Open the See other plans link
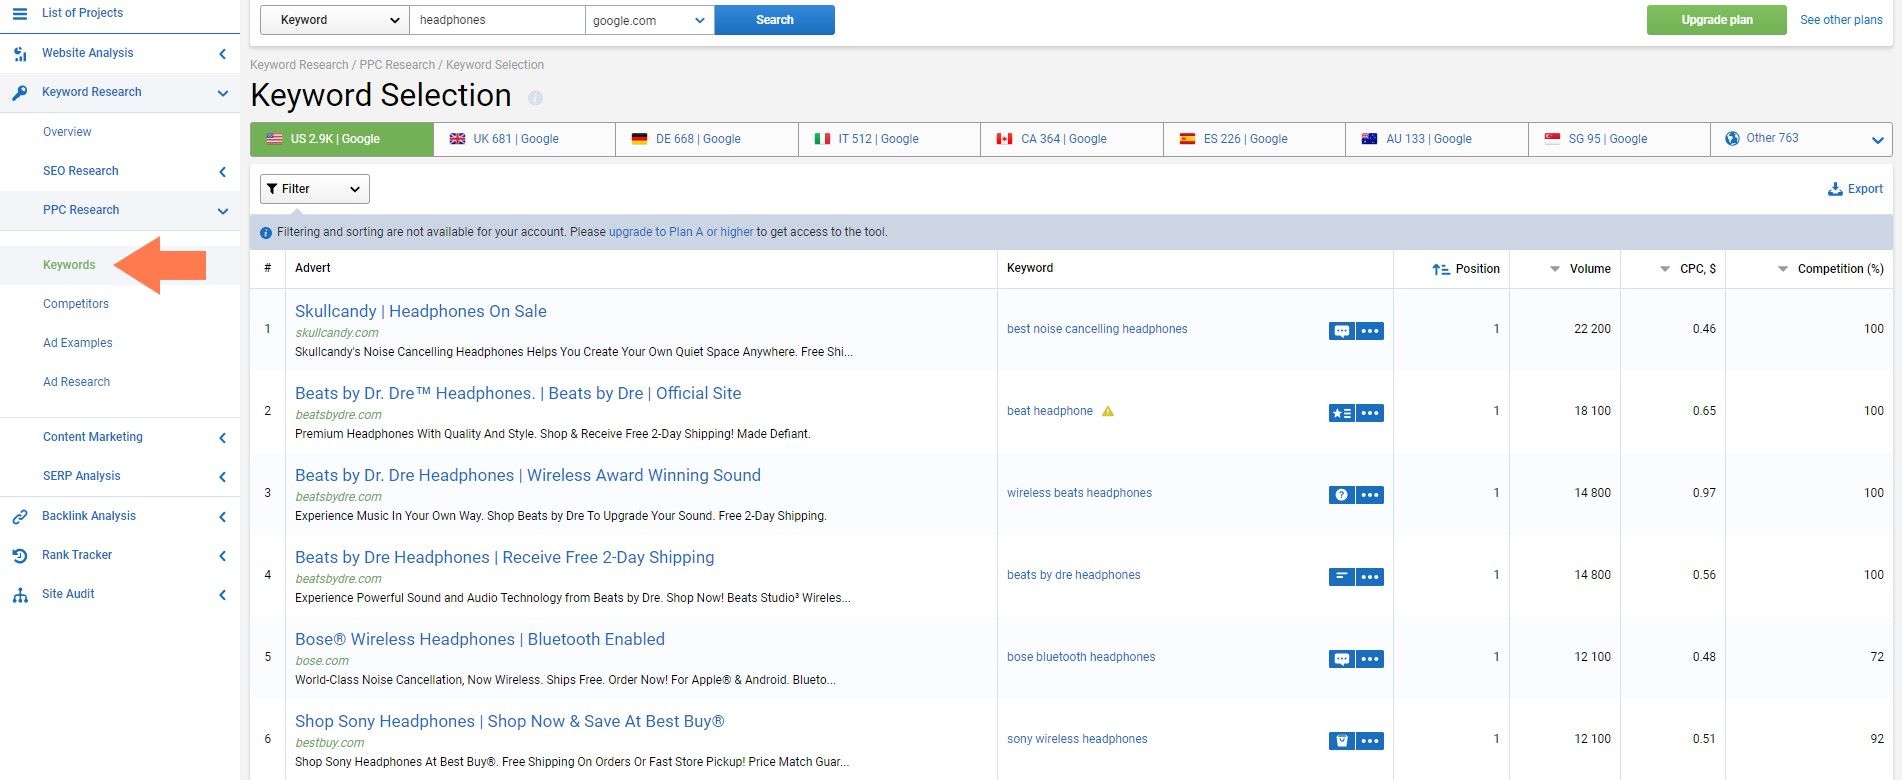This screenshot has height=780, width=1902. pos(1841,20)
